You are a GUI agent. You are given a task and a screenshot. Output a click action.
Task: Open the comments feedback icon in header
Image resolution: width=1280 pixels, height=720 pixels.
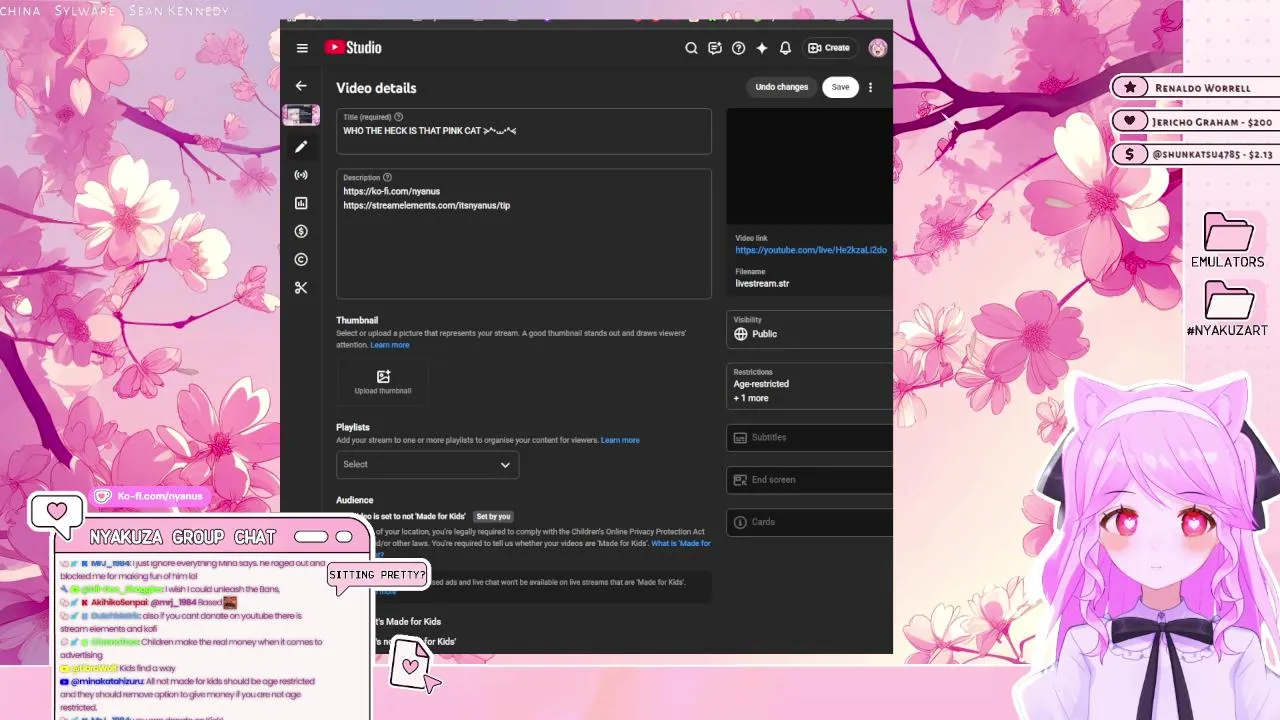pyautogui.click(x=715, y=48)
